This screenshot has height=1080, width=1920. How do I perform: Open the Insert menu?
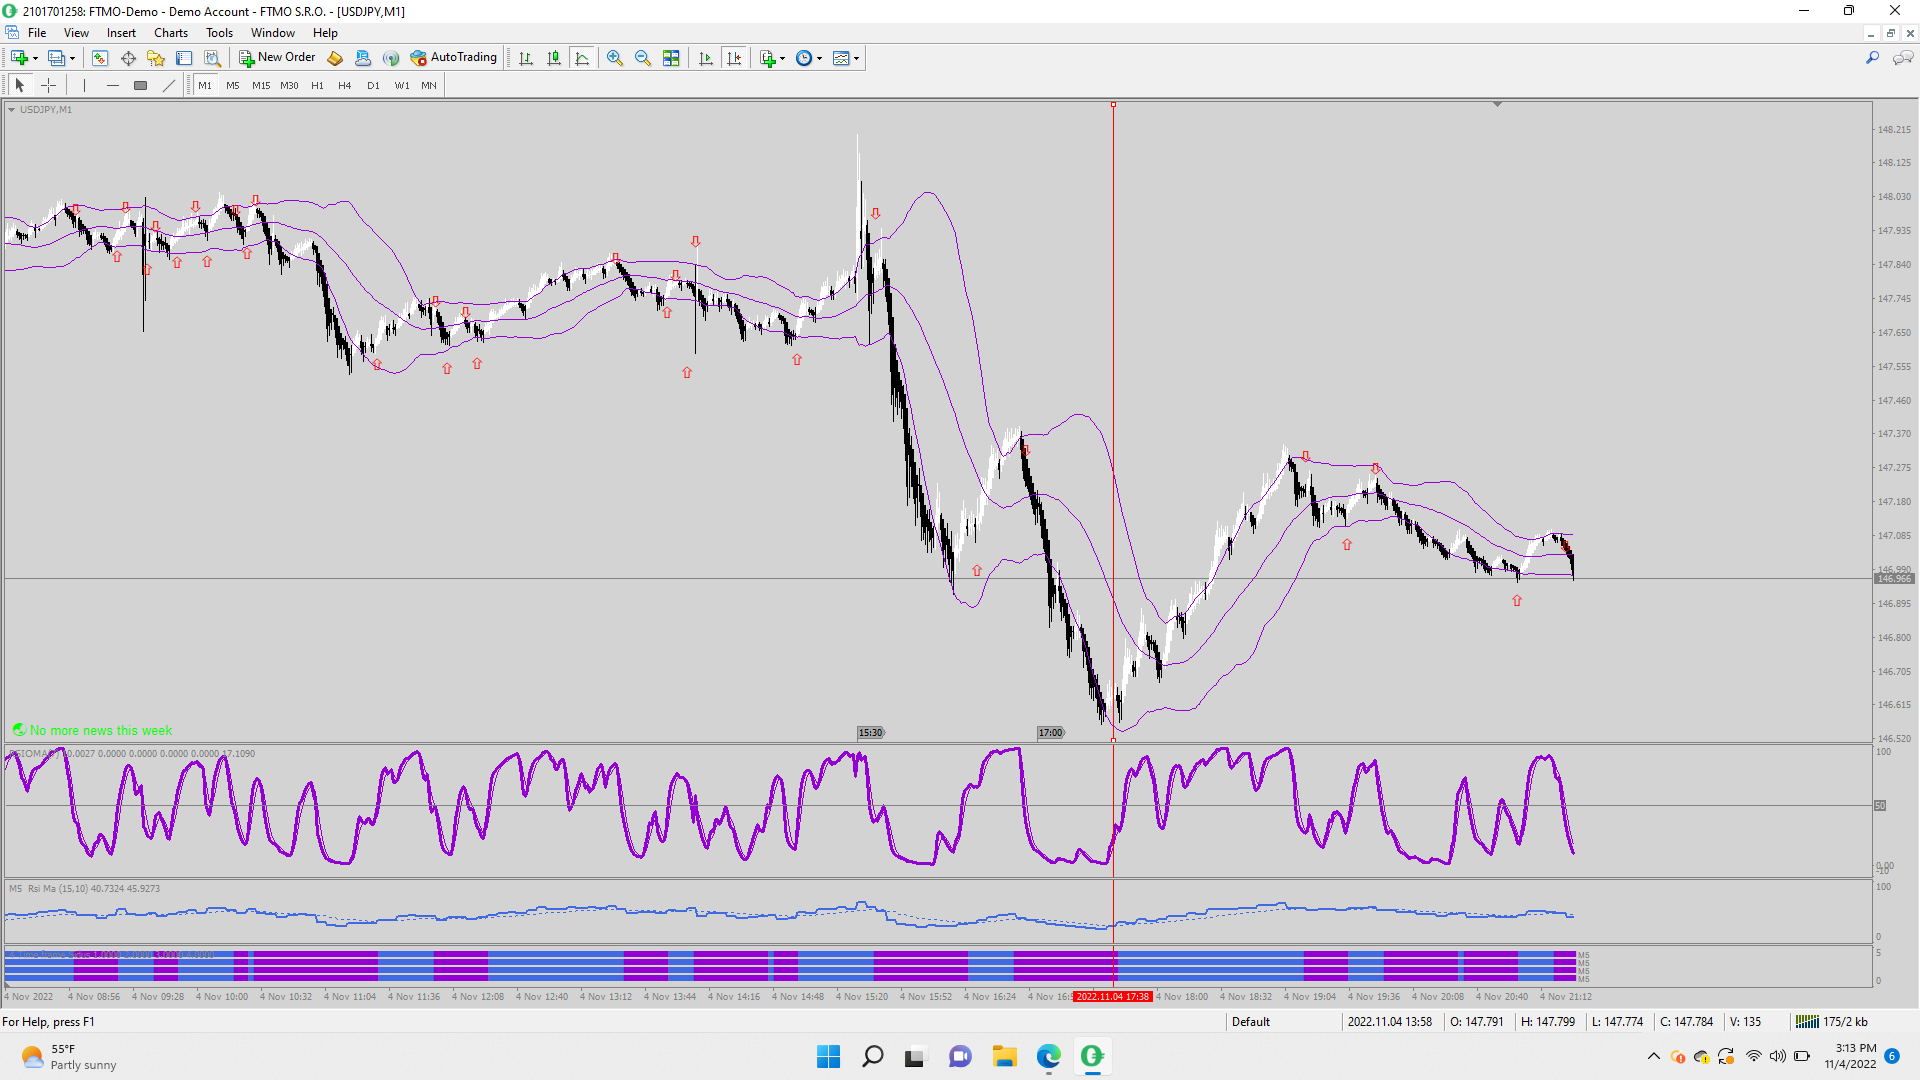coord(121,33)
